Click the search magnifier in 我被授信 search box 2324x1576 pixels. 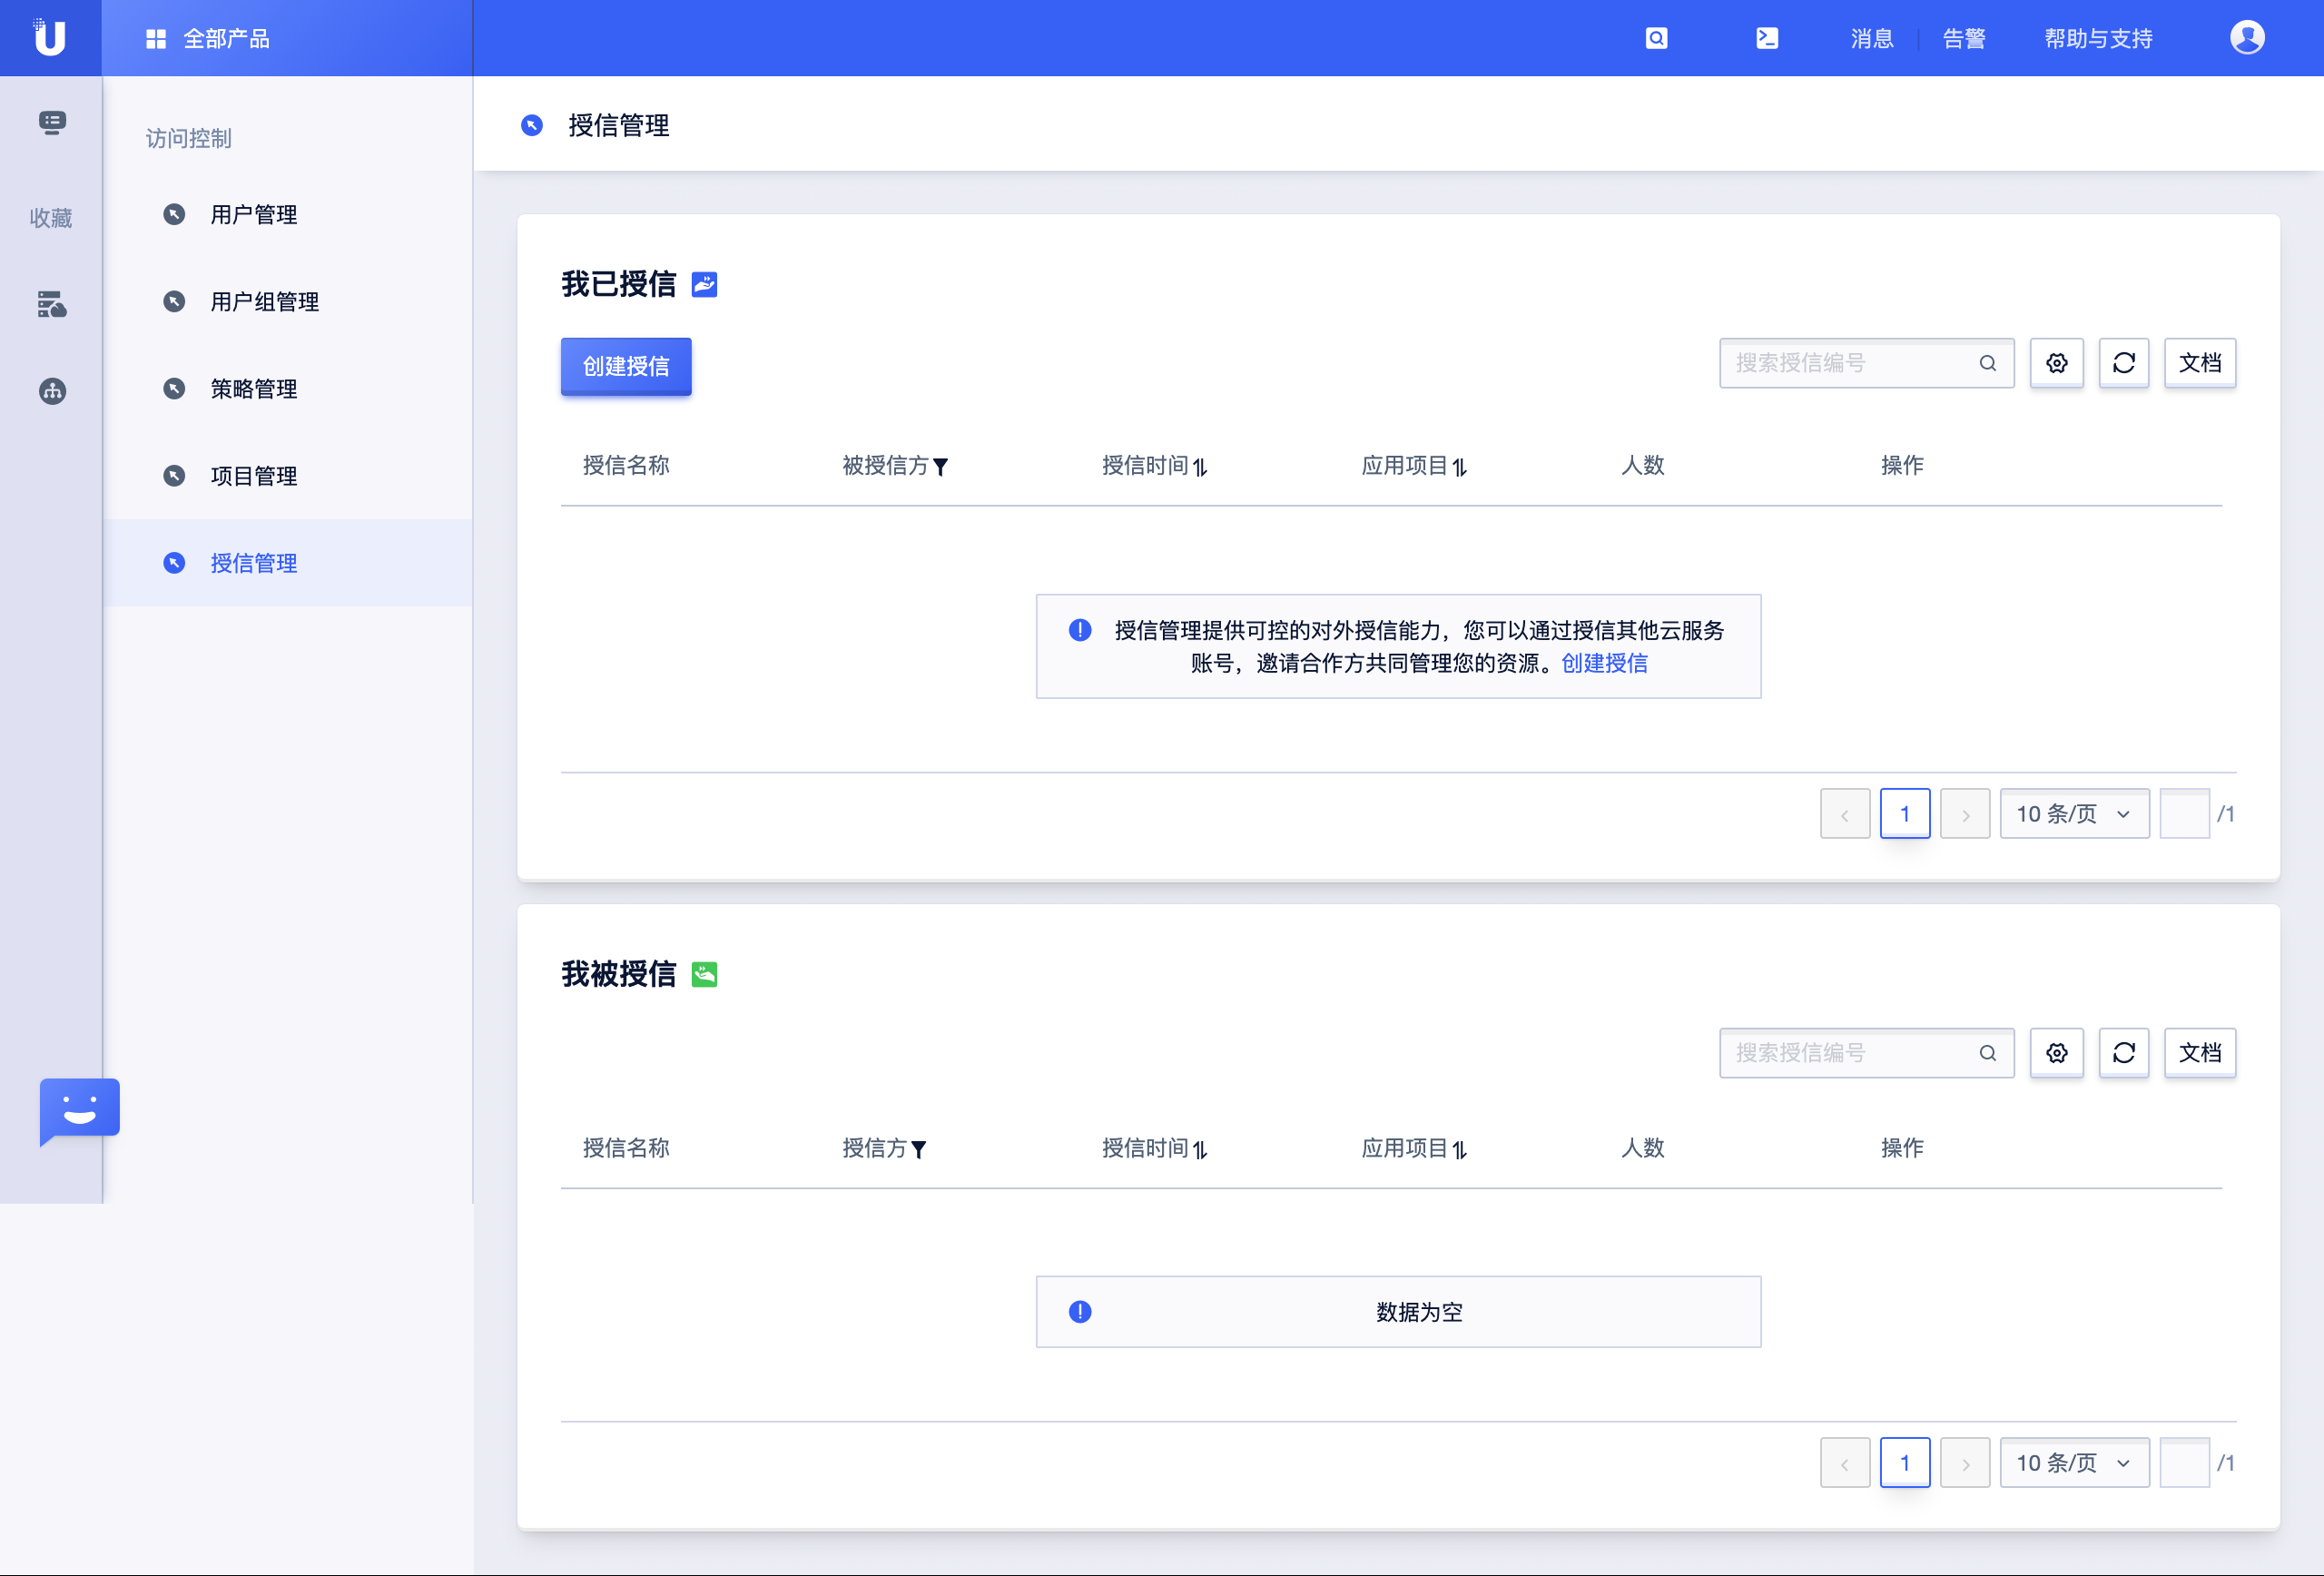tap(1988, 1053)
